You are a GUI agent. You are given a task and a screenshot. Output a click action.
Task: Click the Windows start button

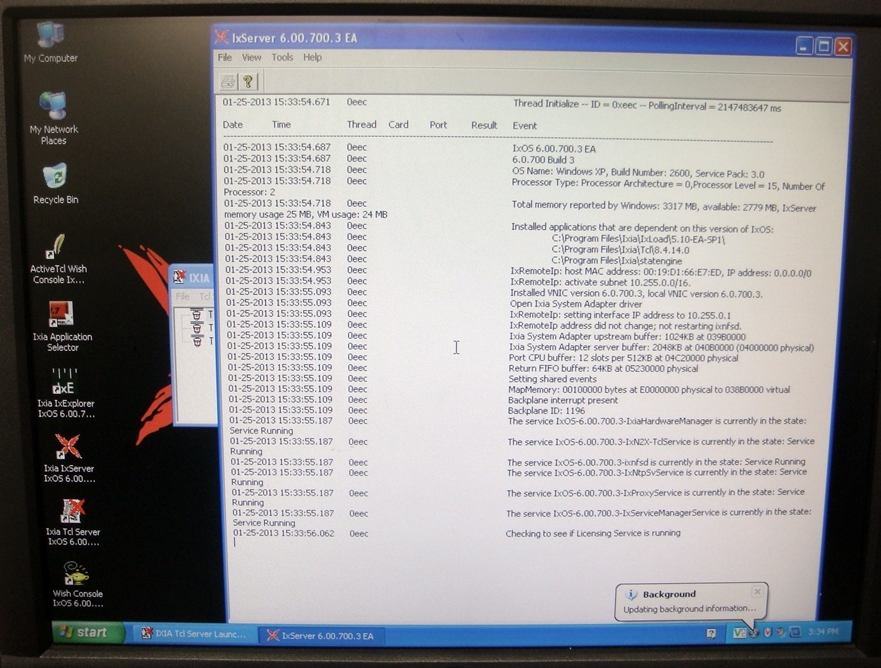[x=88, y=633]
